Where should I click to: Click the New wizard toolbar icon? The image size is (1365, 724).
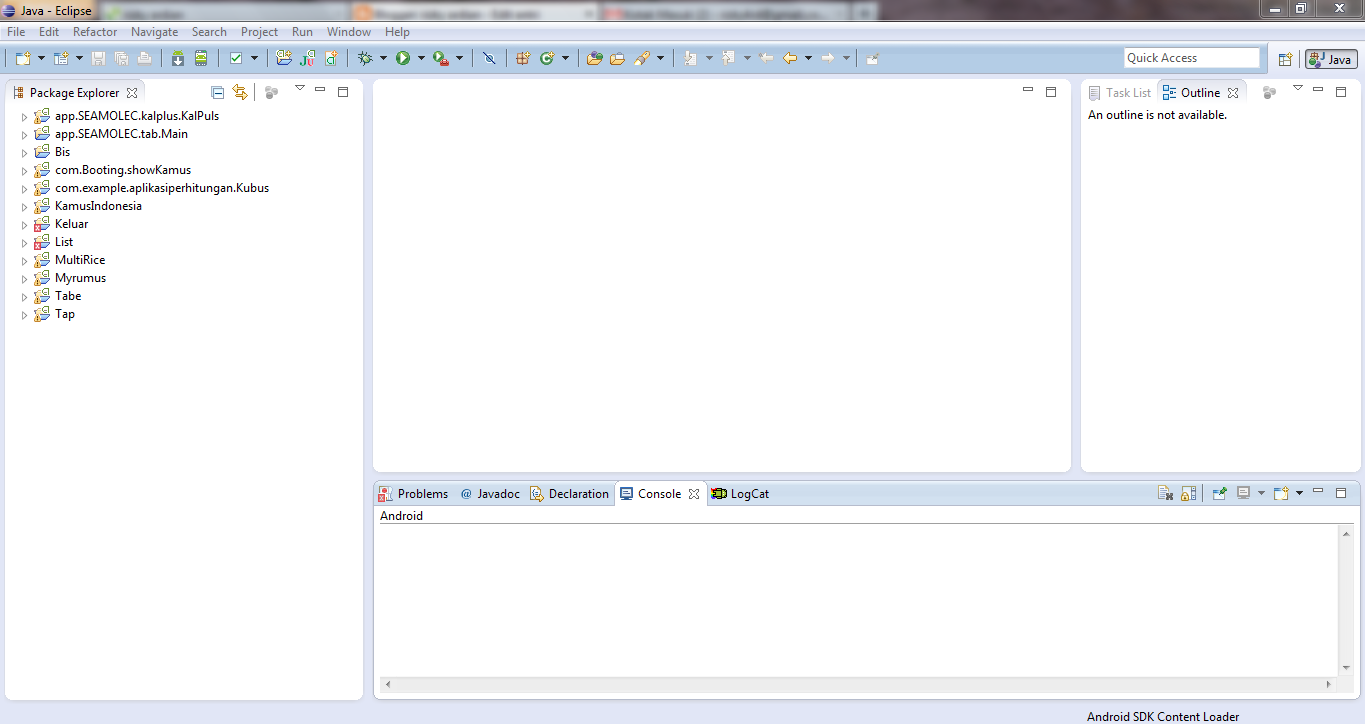pyautogui.click(x=23, y=59)
